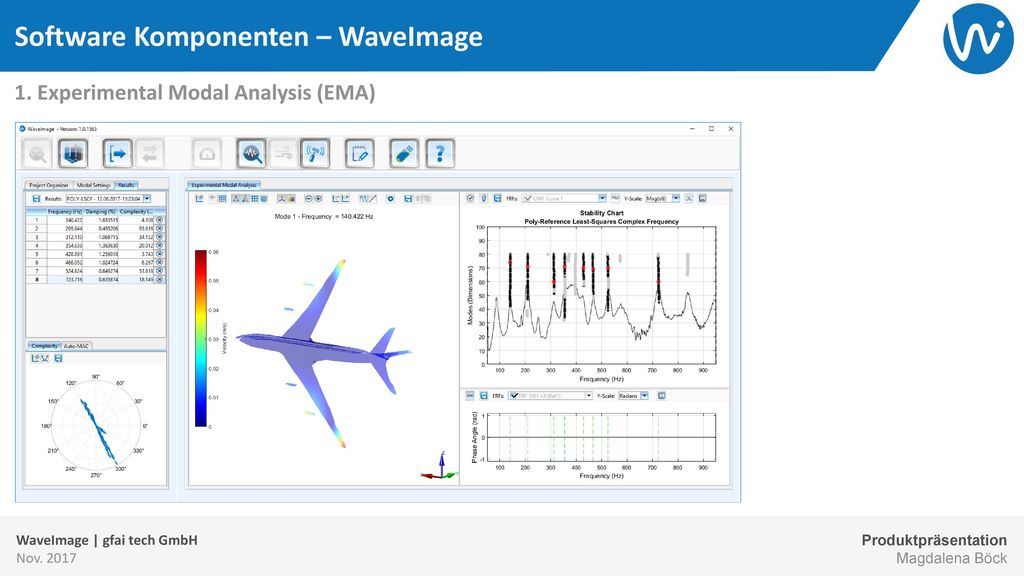Select mode row 8 at 723.716 Hz
The width and height of the screenshot is (1024, 576).
(x=95, y=280)
